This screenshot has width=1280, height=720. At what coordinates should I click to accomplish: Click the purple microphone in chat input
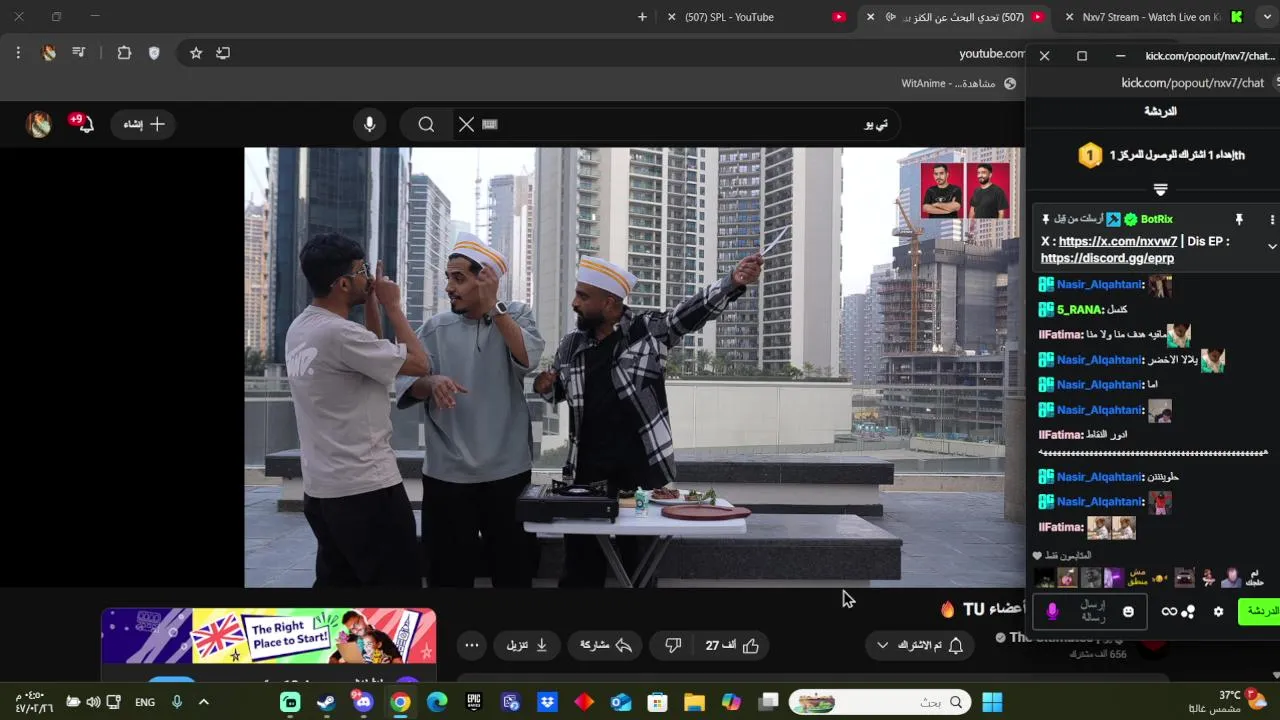[x=1052, y=611]
